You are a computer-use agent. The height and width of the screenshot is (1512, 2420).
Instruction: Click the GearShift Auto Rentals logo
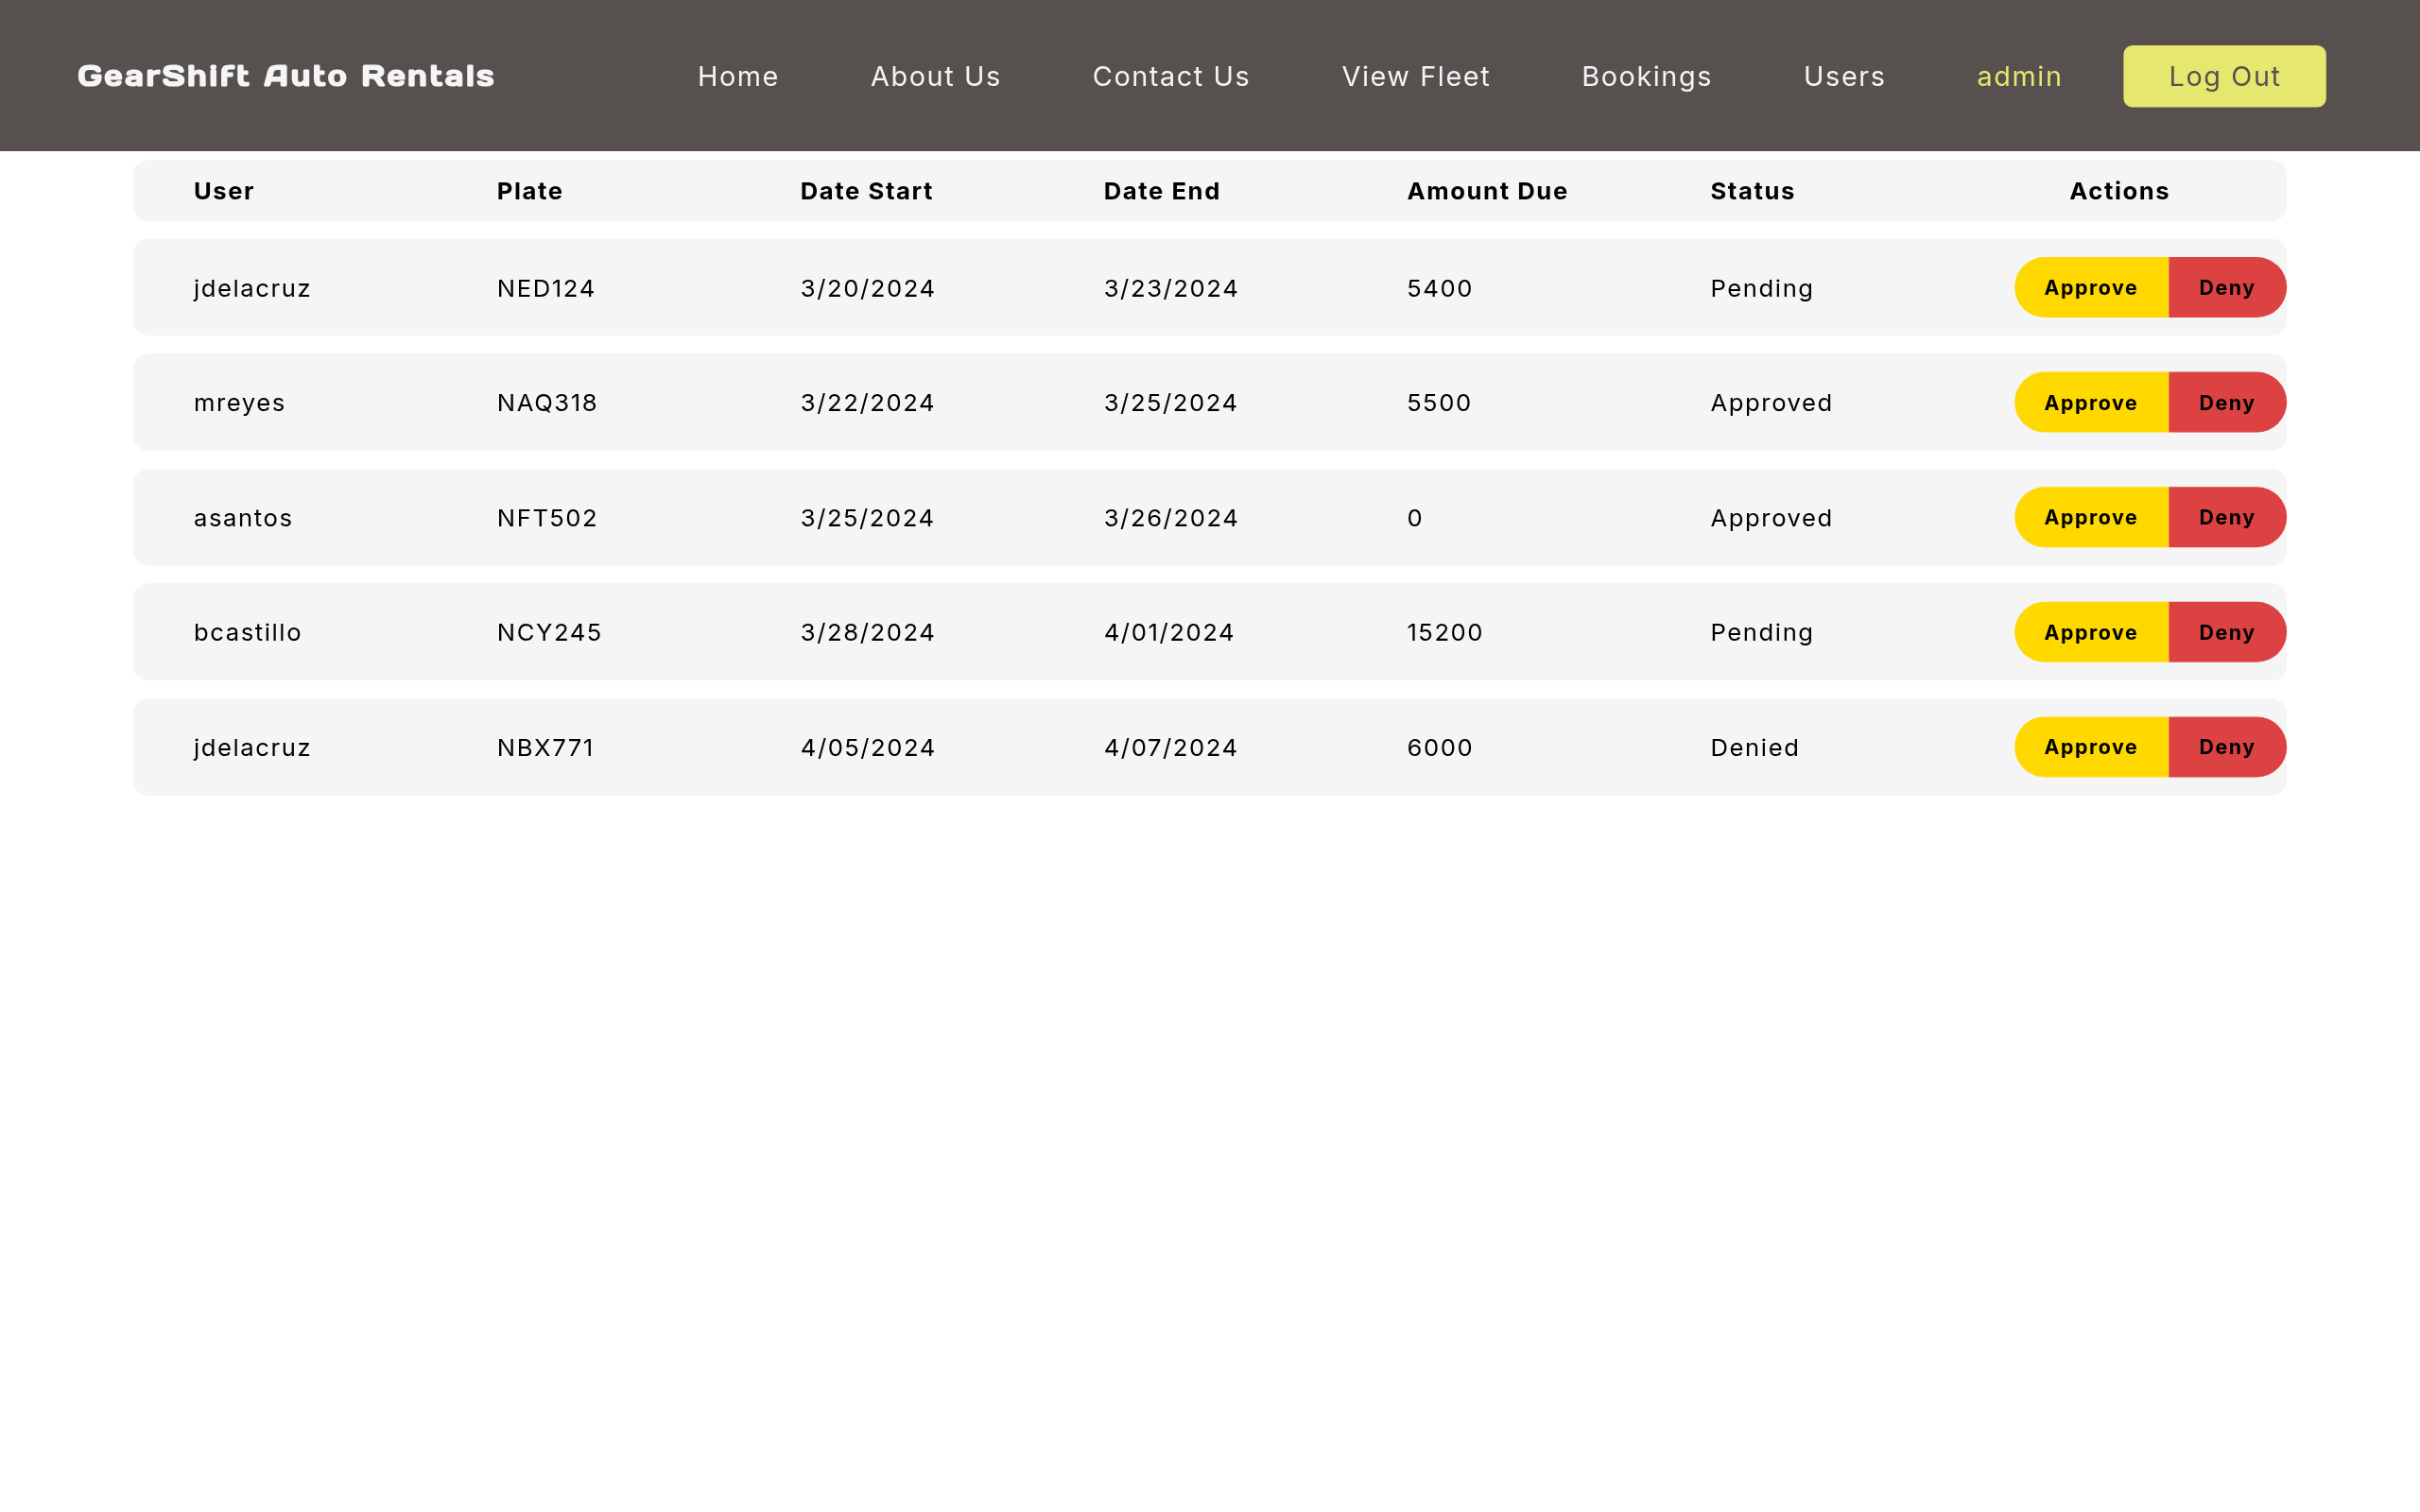[286, 76]
